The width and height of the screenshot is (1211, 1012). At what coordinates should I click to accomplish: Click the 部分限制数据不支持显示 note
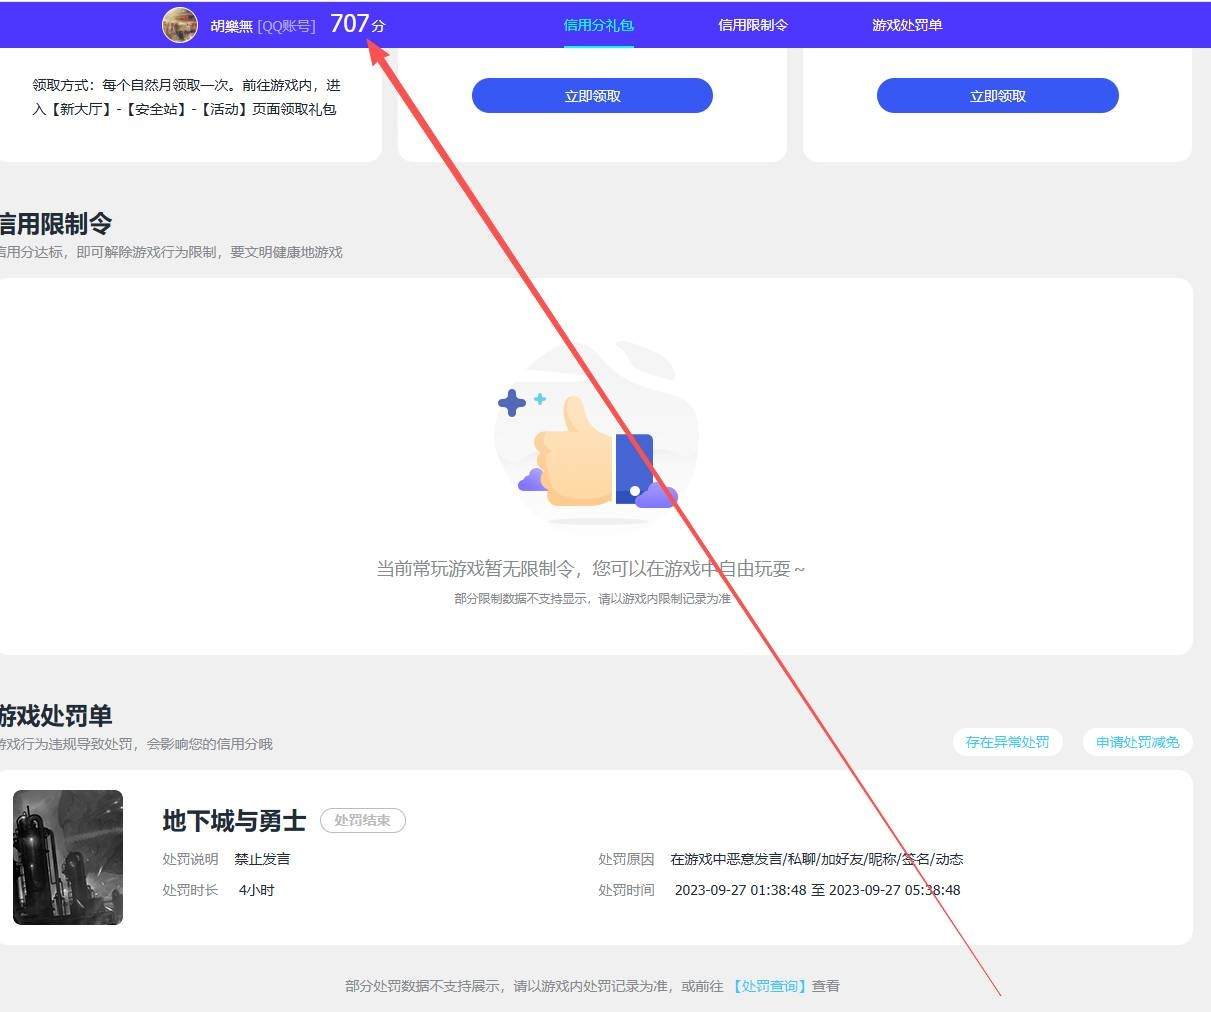[592, 599]
